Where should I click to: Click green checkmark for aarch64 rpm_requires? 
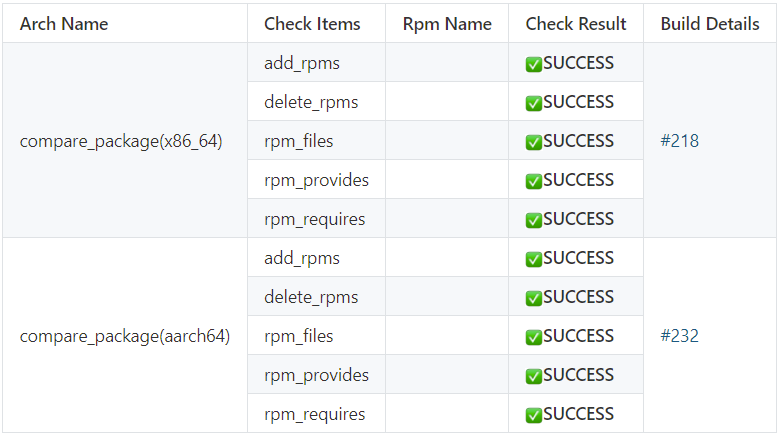(x=534, y=415)
